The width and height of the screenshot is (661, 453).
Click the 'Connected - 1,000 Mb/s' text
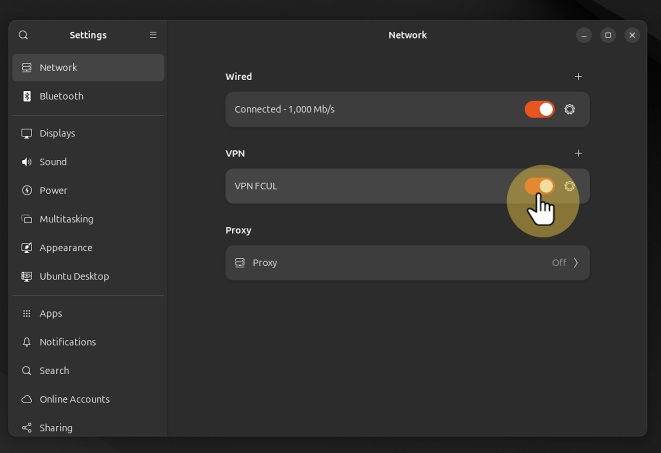[285, 110]
